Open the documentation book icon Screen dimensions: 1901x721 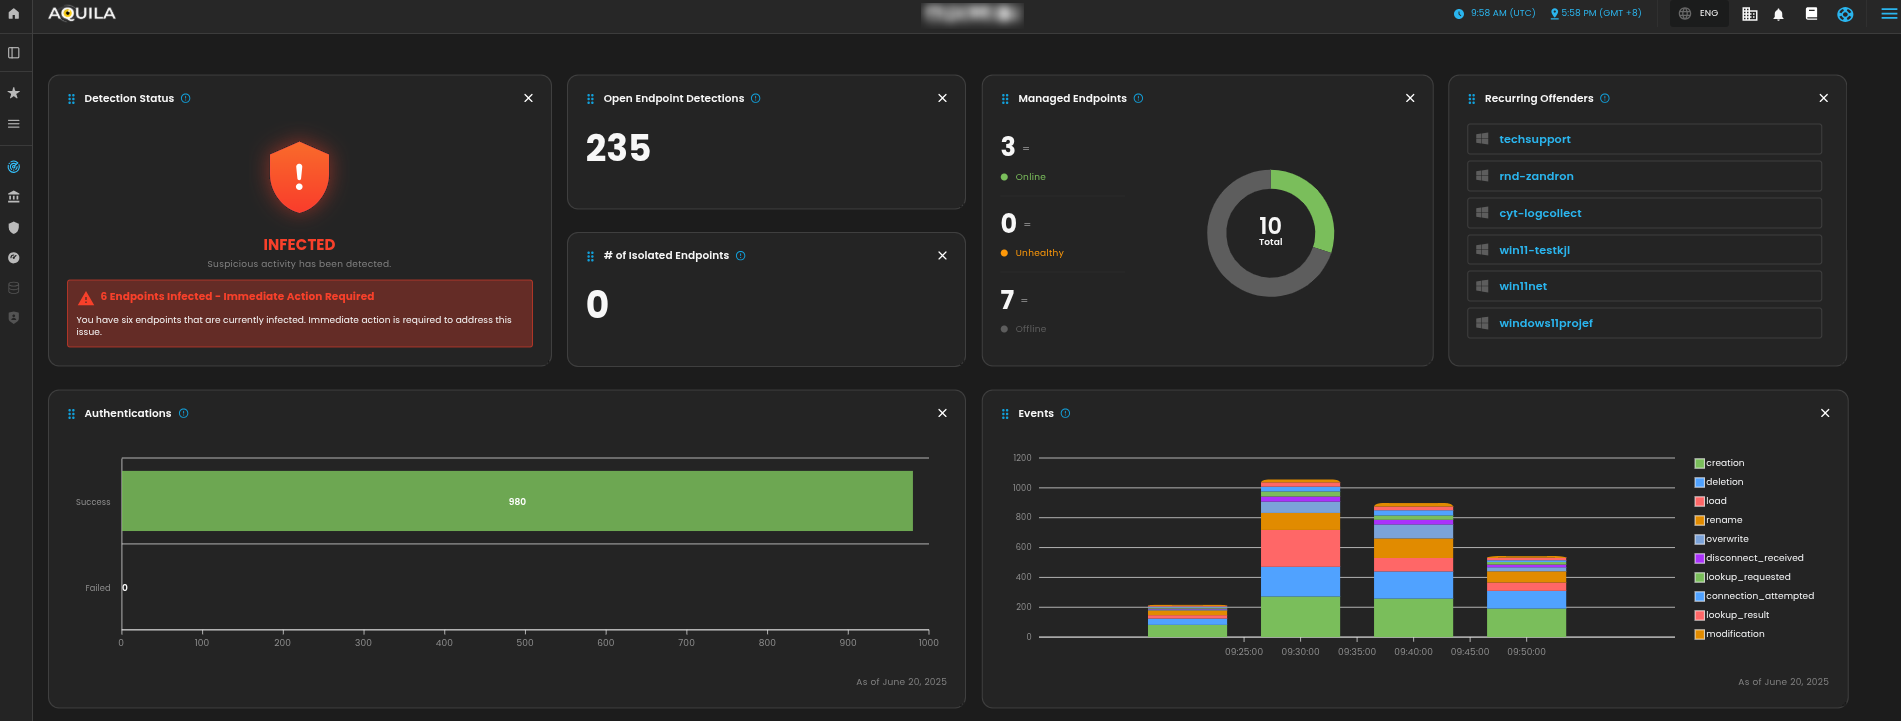(x=1811, y=14)
